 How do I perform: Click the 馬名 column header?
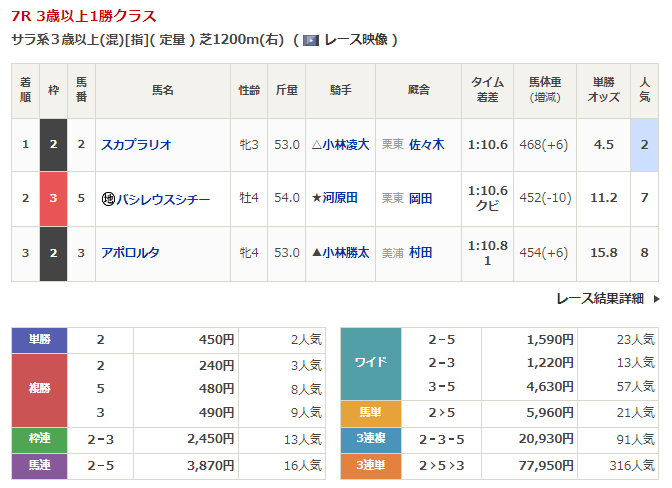163,90
